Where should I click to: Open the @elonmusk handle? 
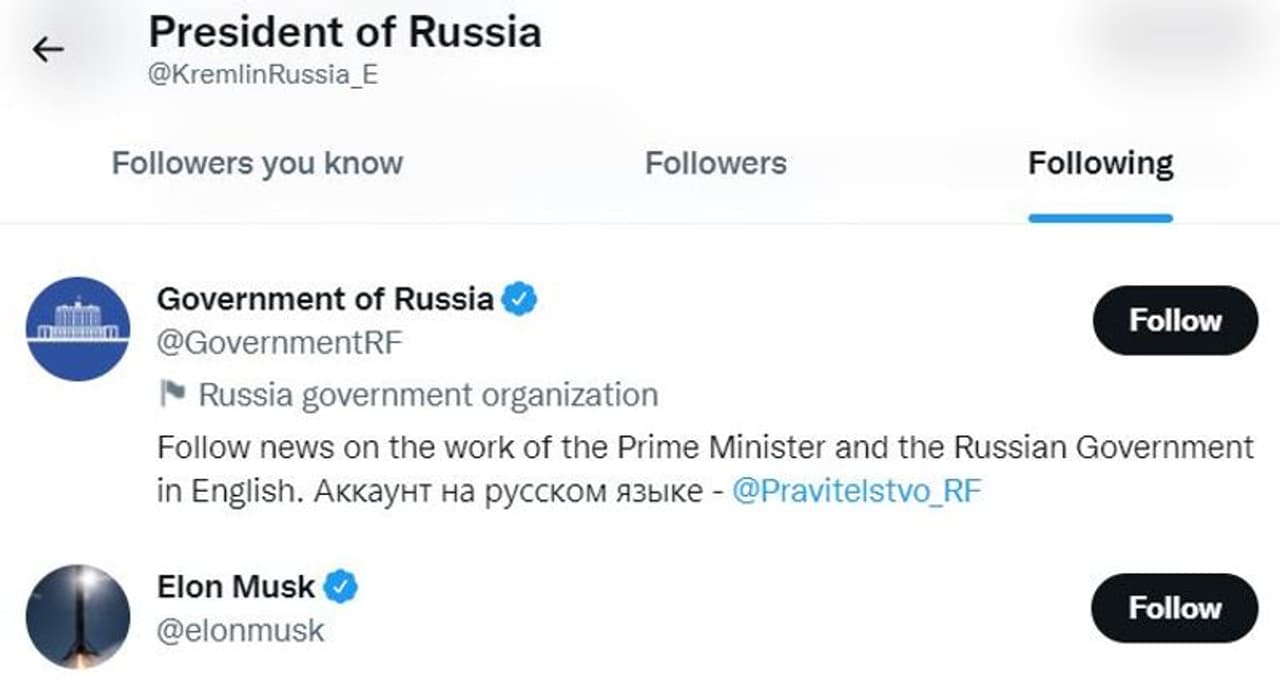click(241, 631)
